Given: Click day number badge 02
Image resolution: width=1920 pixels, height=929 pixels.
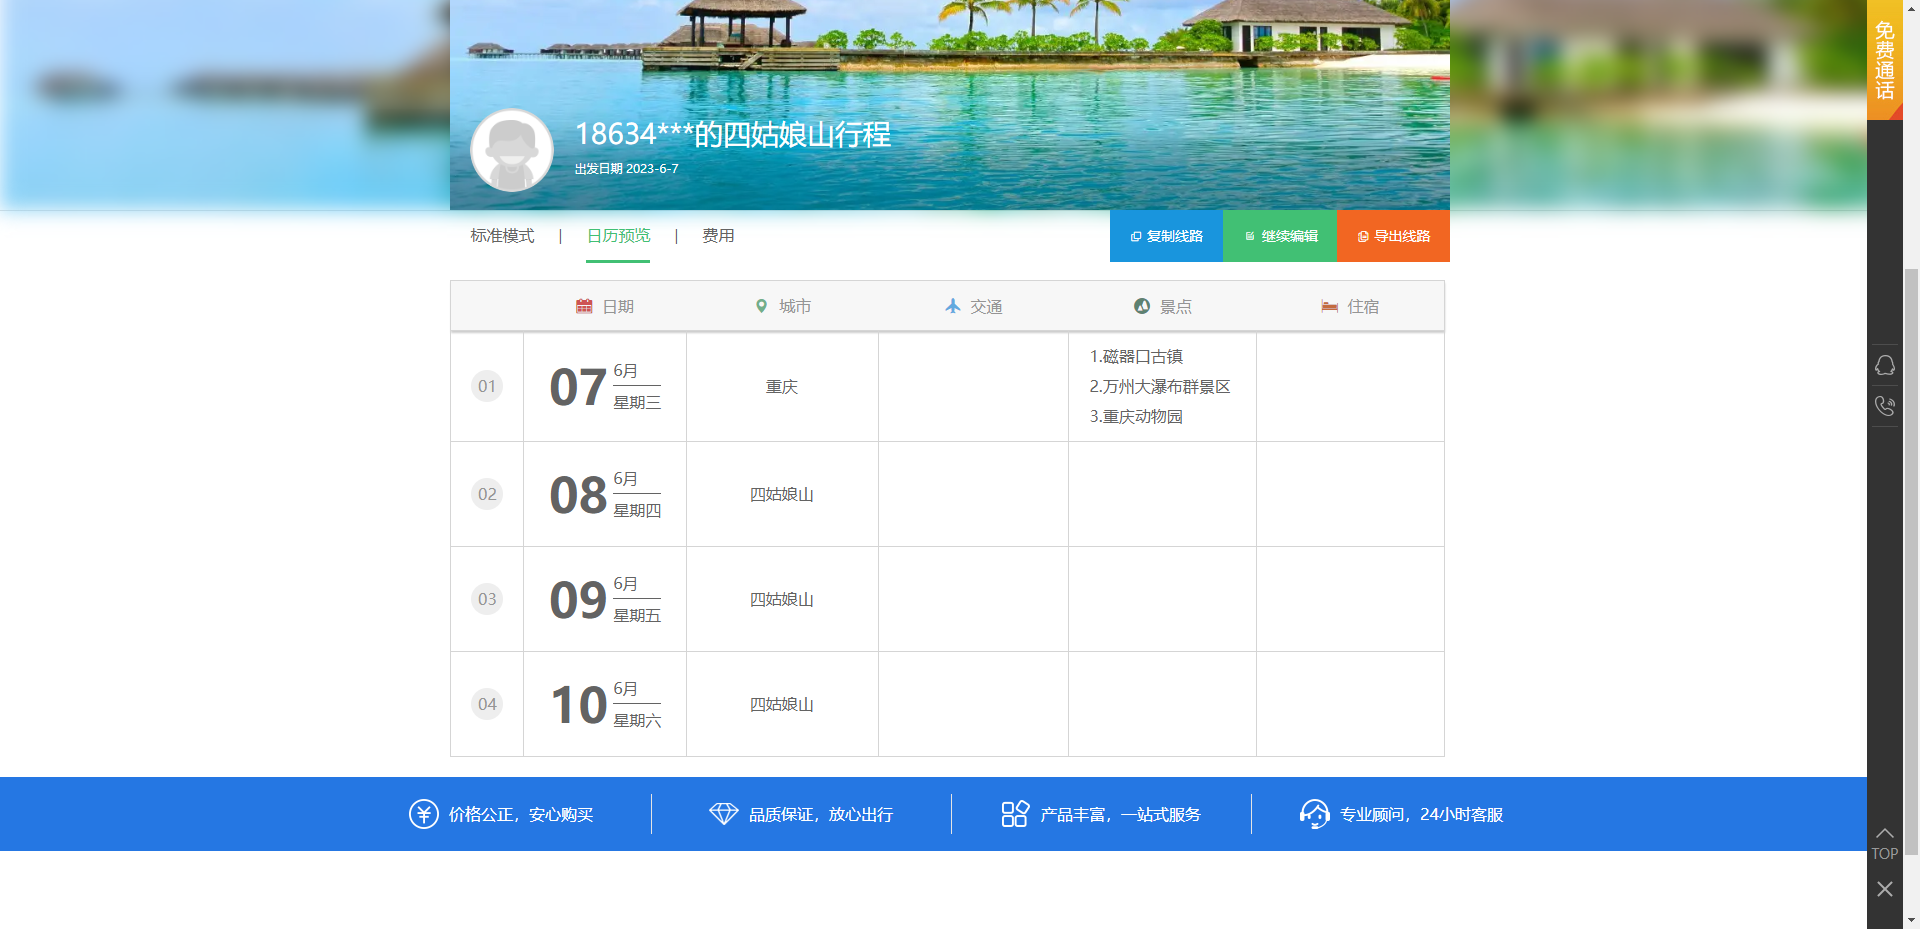Looking at the screenshot, I should tap(487, 494).
